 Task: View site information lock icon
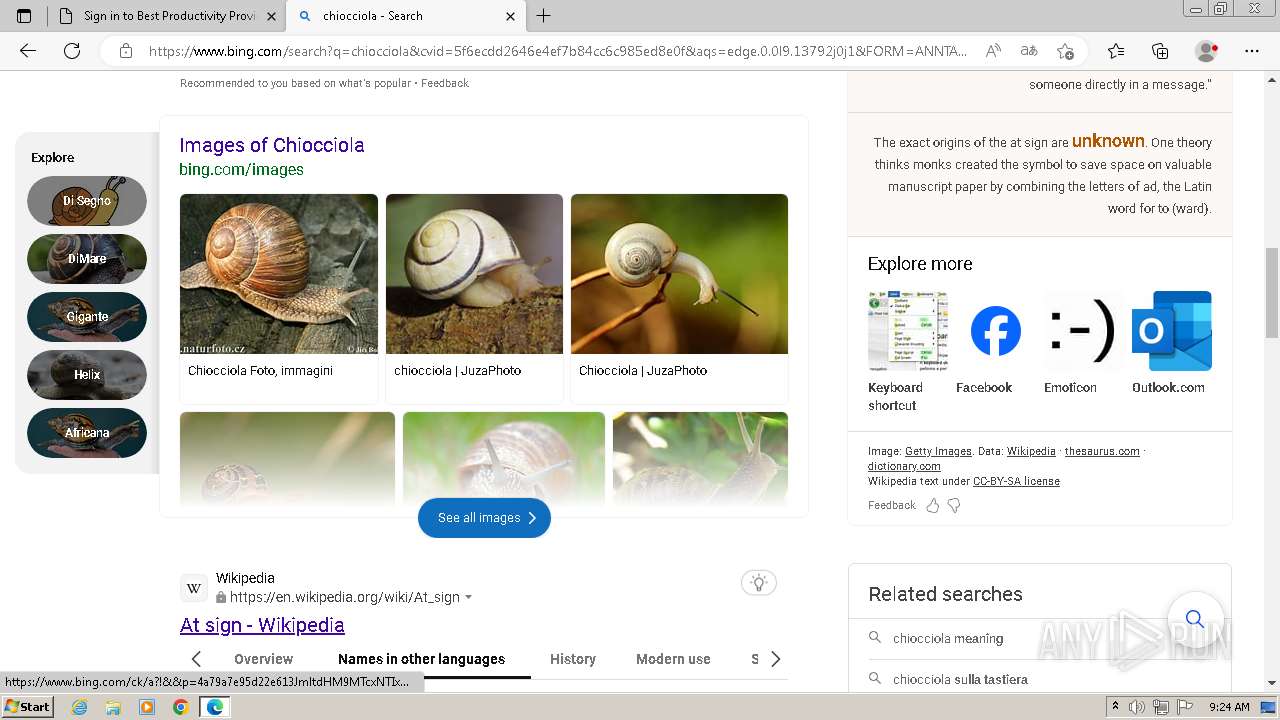pyautogui.click(x=126, y=51)
